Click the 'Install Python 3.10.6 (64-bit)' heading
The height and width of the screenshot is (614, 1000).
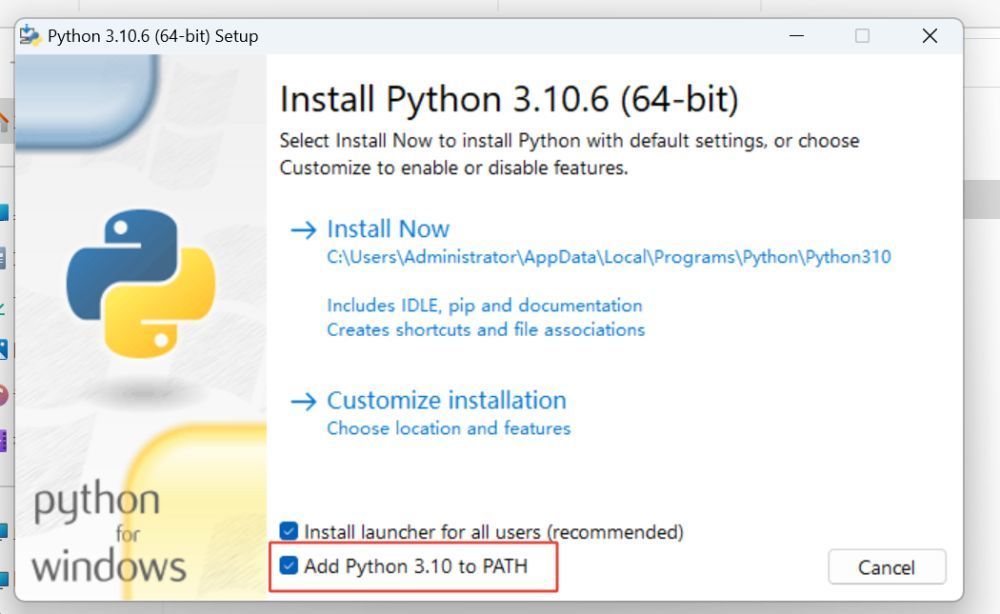(509, 99)
